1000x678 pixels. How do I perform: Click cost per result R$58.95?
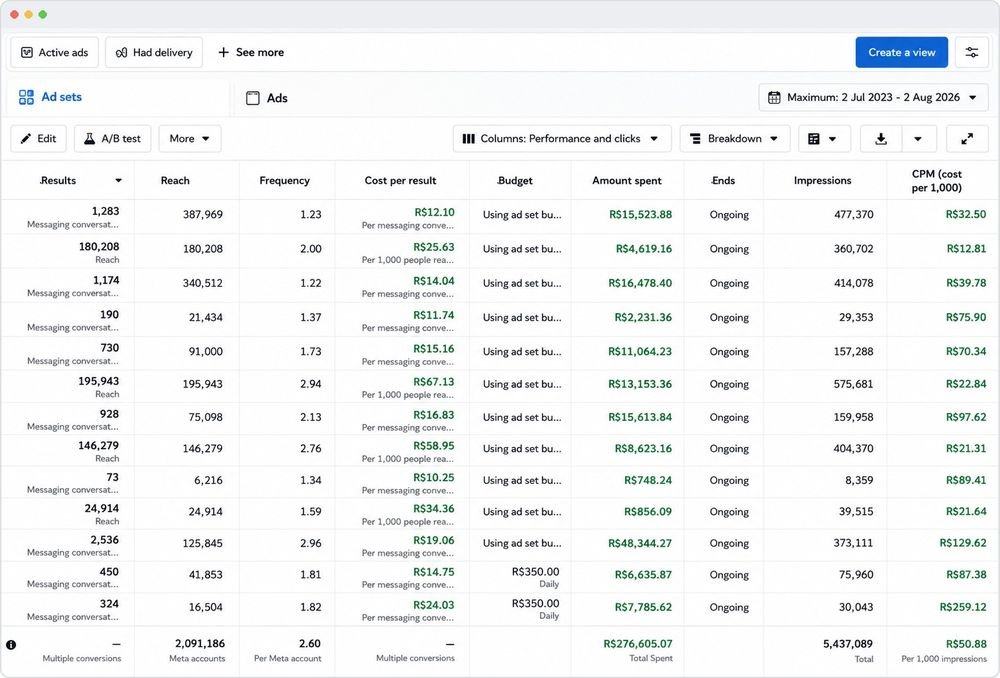(x=434, y=446)
